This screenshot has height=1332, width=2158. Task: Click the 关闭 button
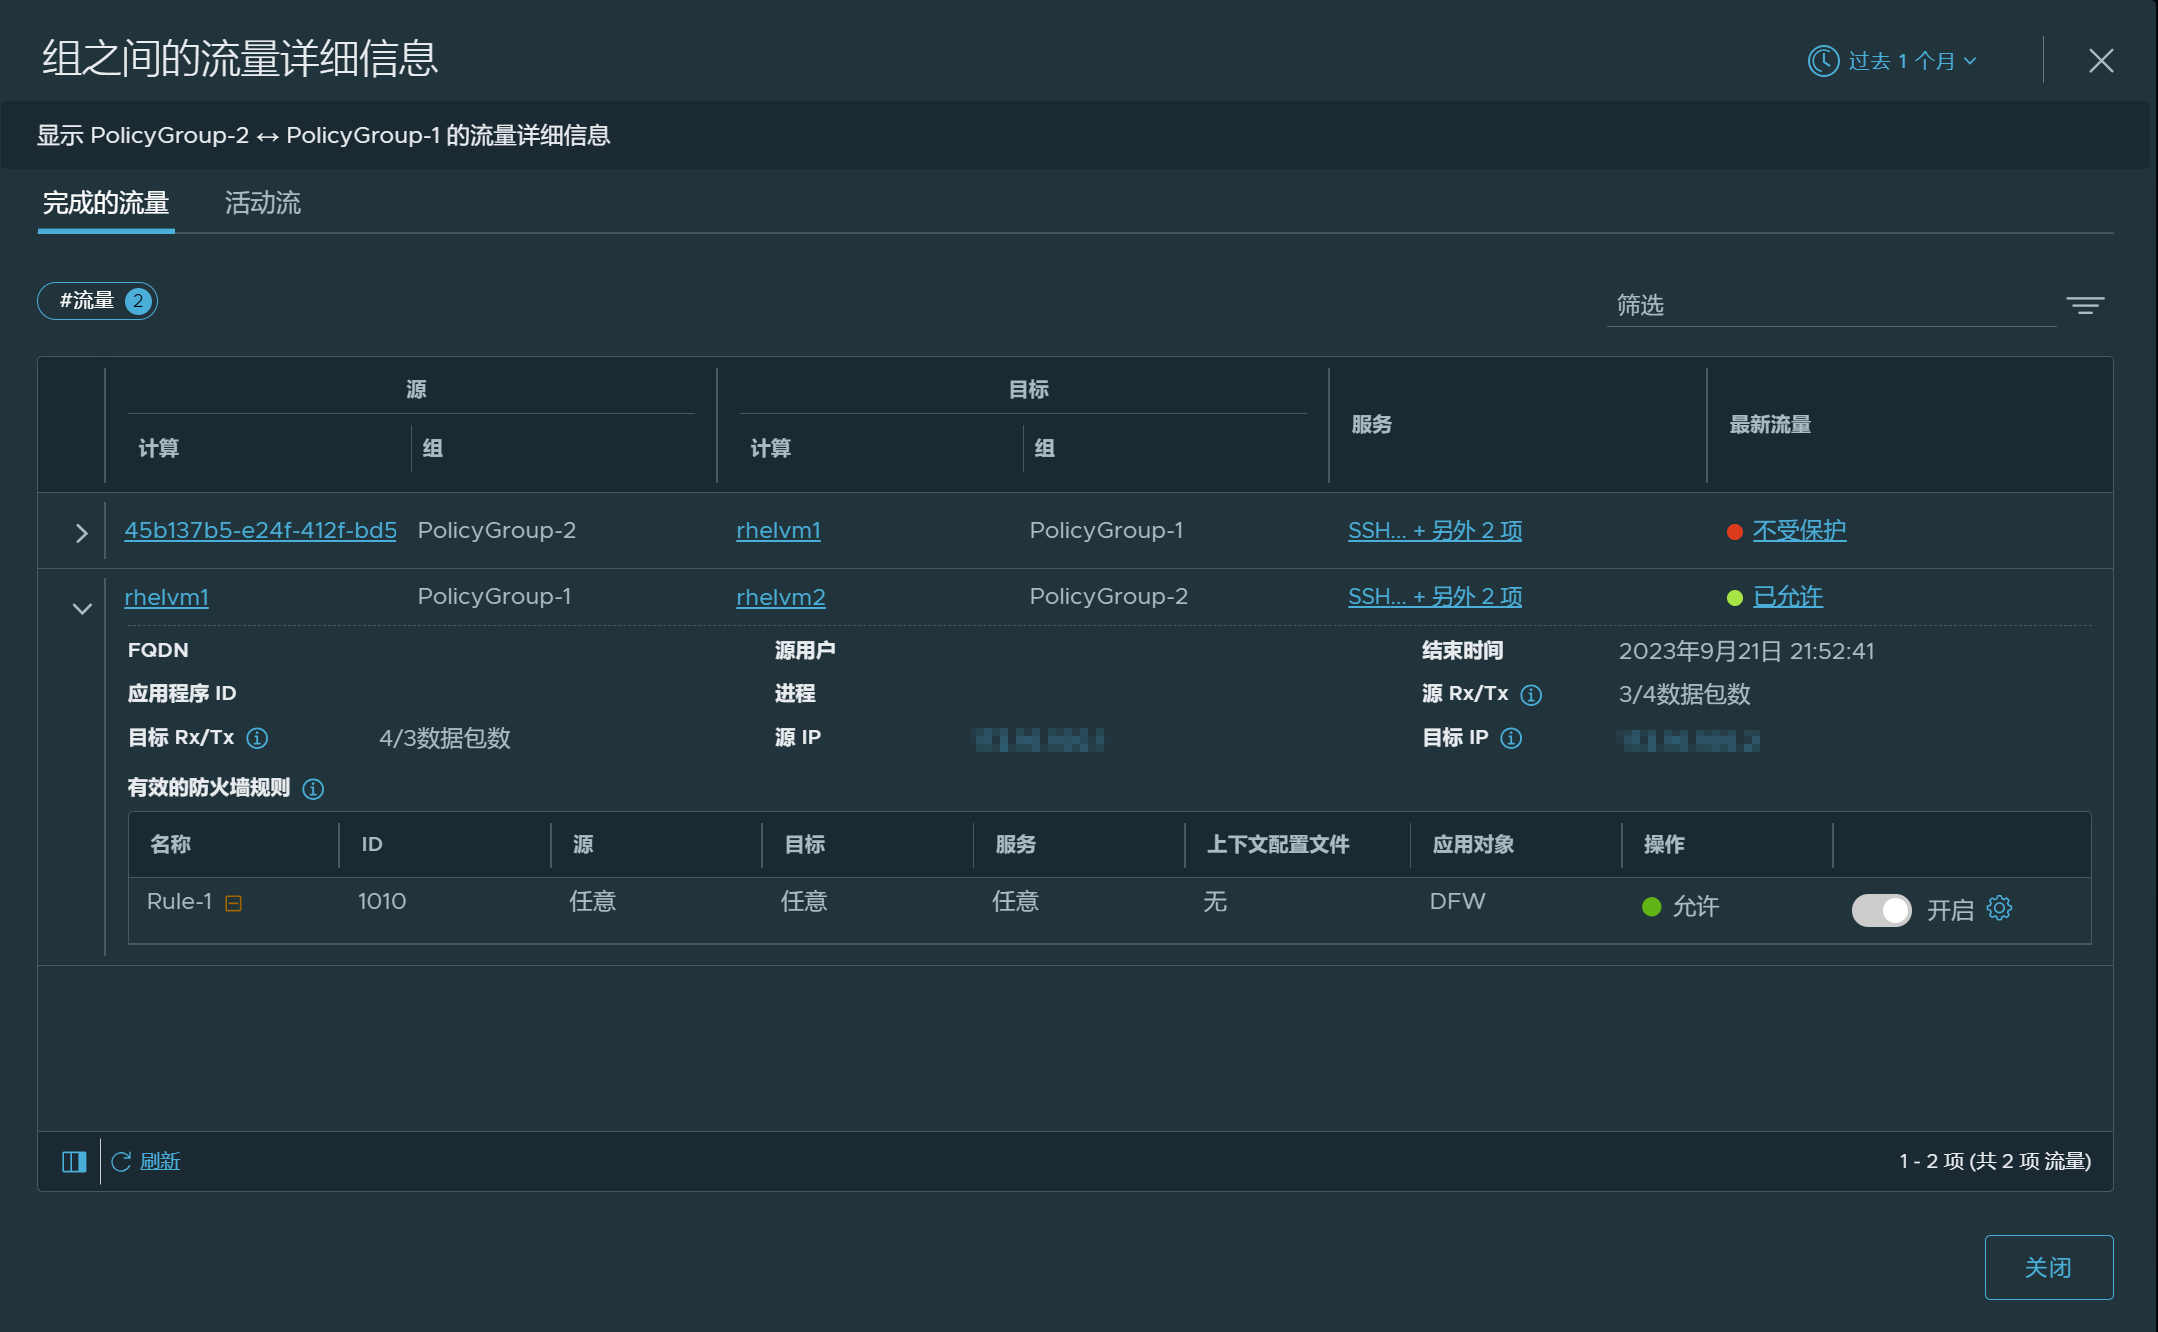pos(2048,1267)
